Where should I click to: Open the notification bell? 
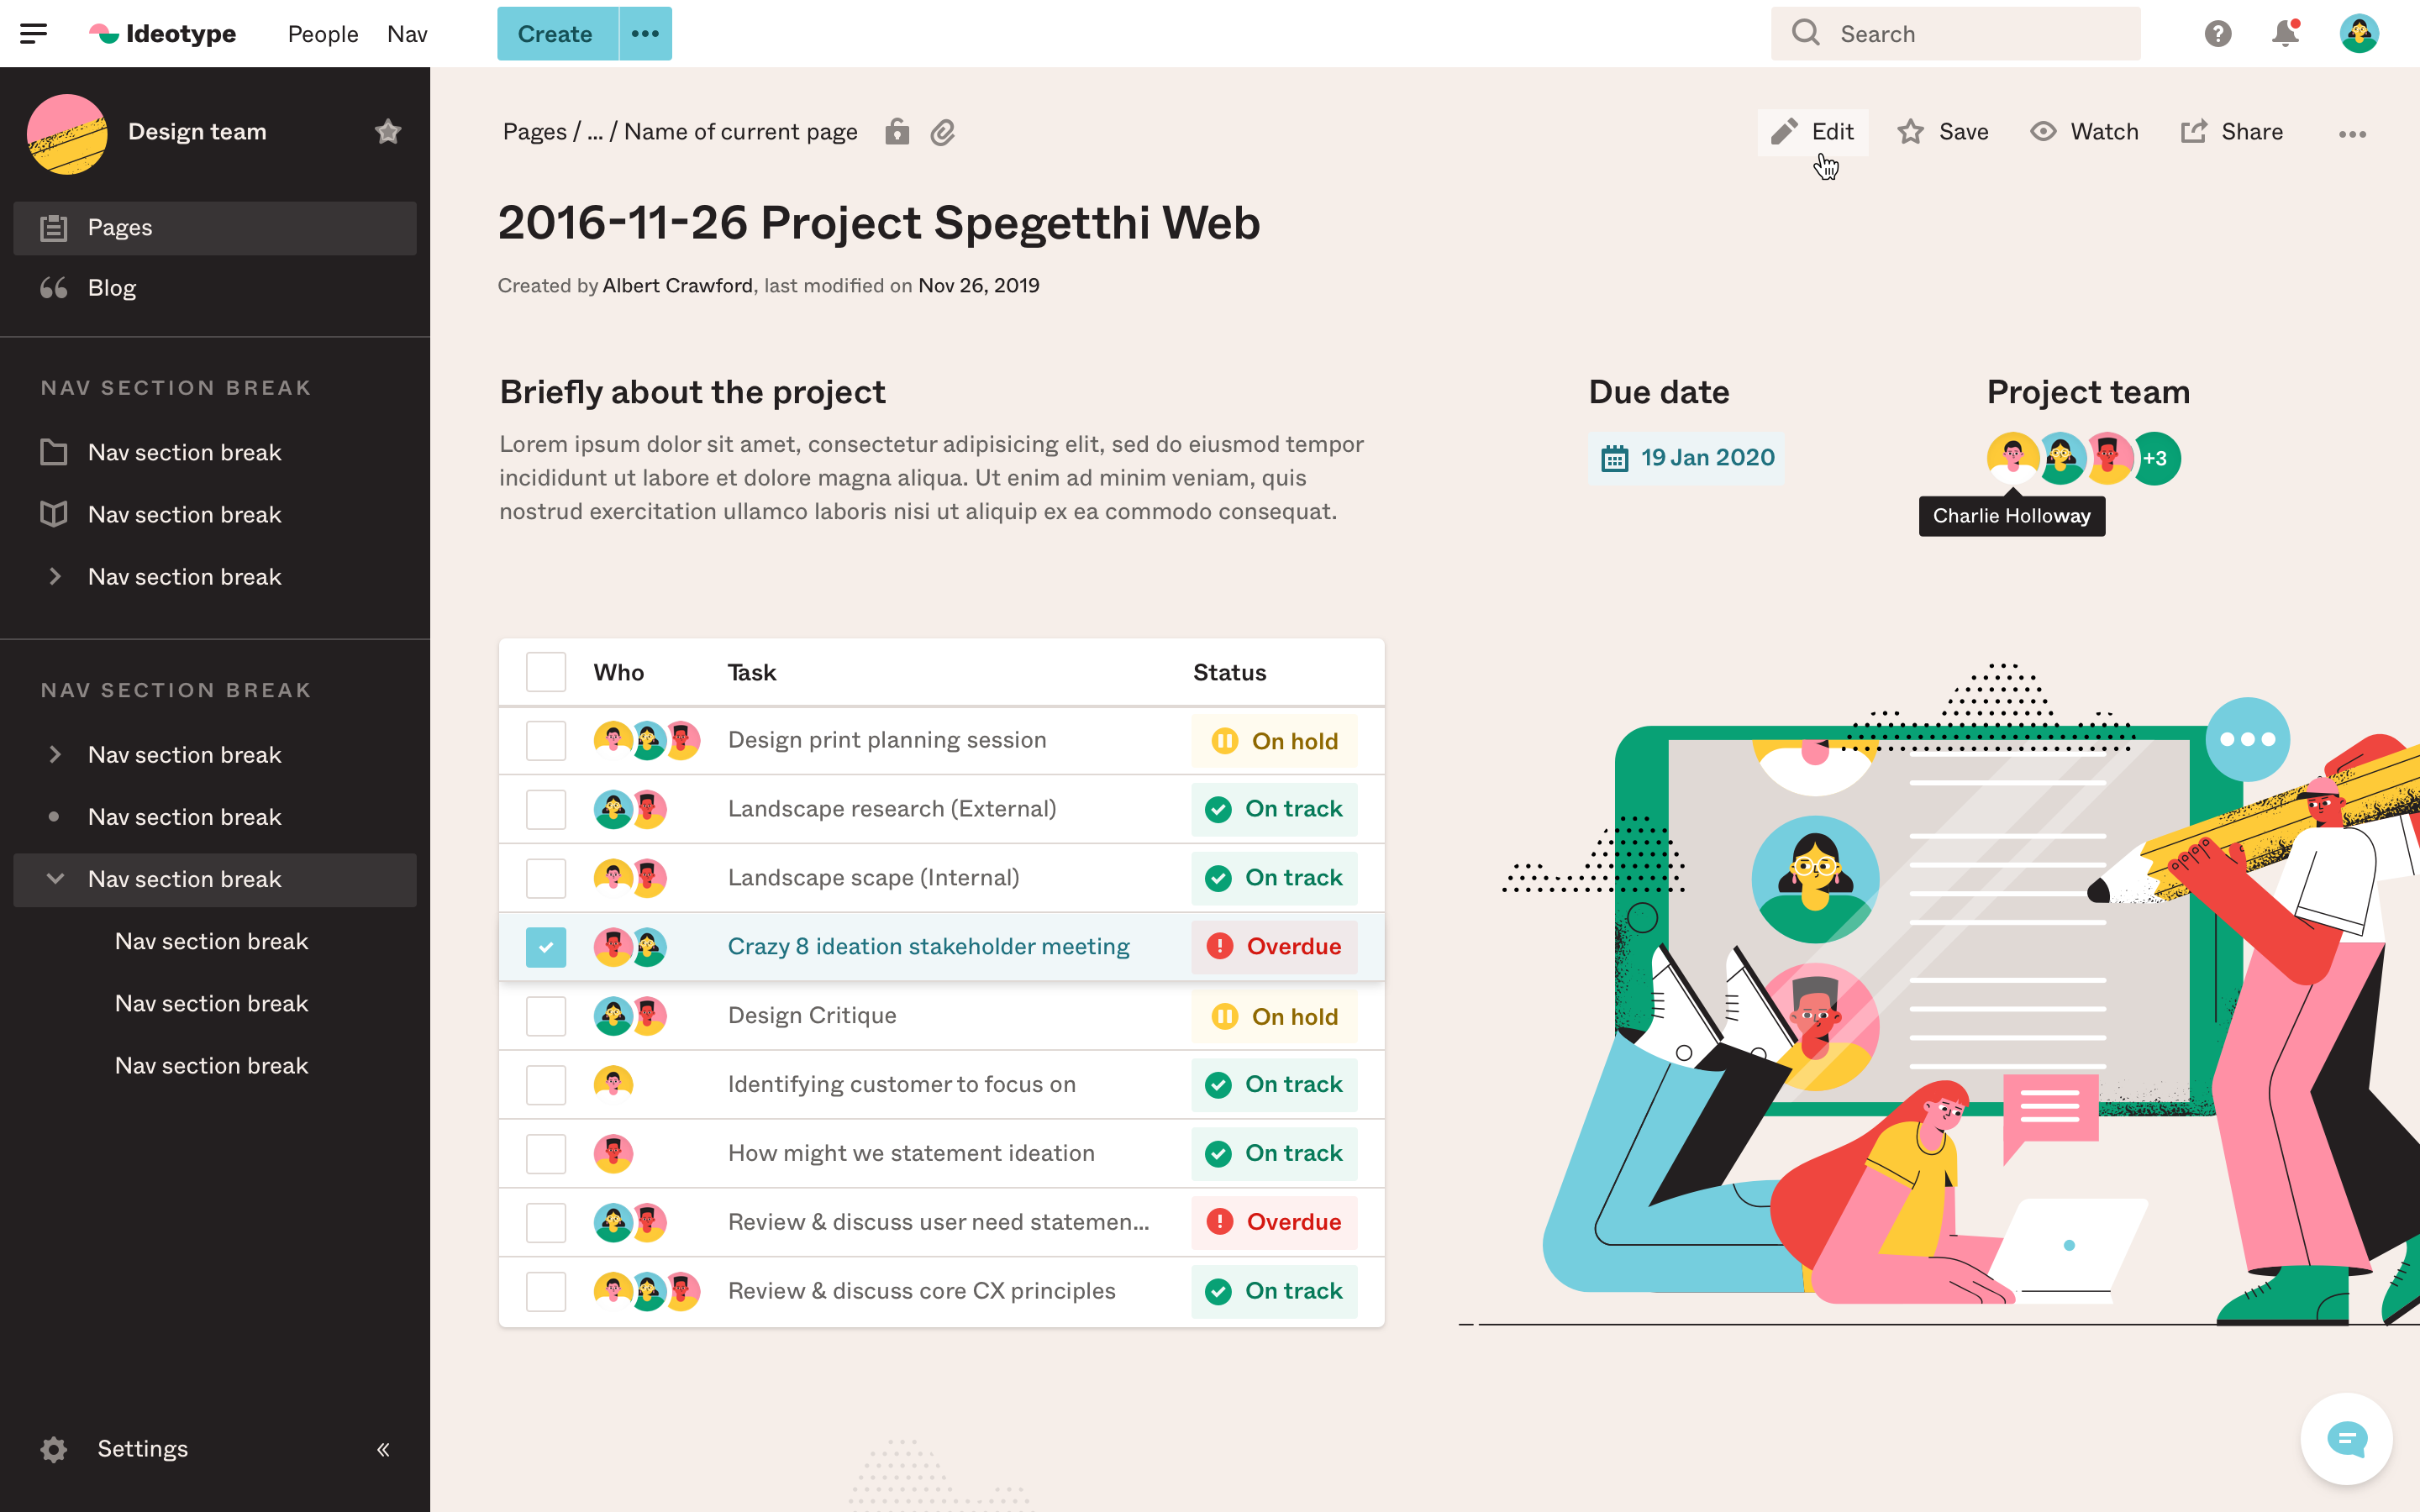pos(2286,33)
